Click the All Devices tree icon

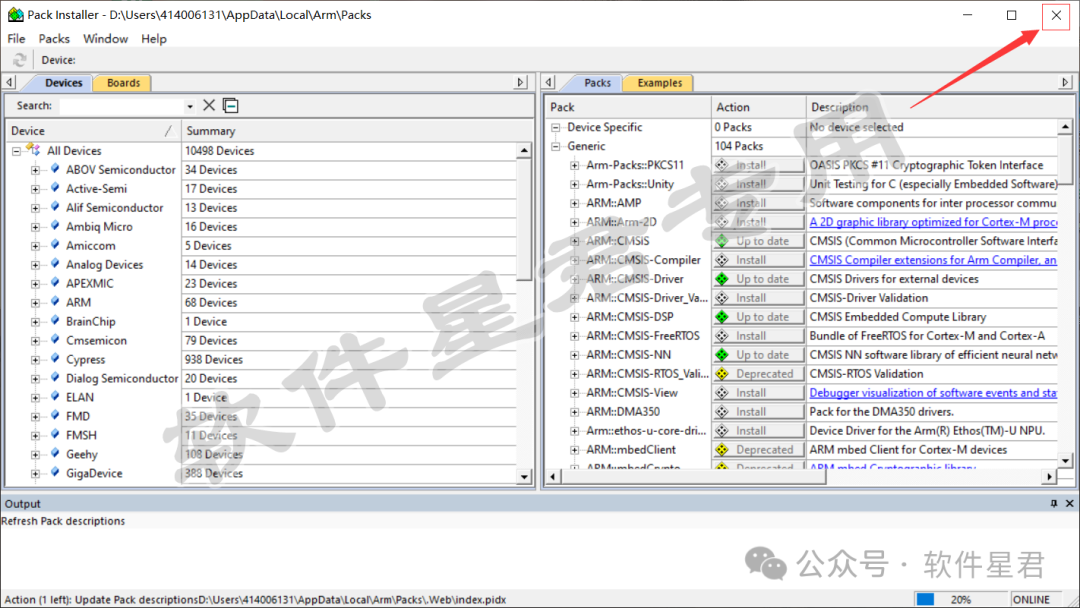(33, 149)
